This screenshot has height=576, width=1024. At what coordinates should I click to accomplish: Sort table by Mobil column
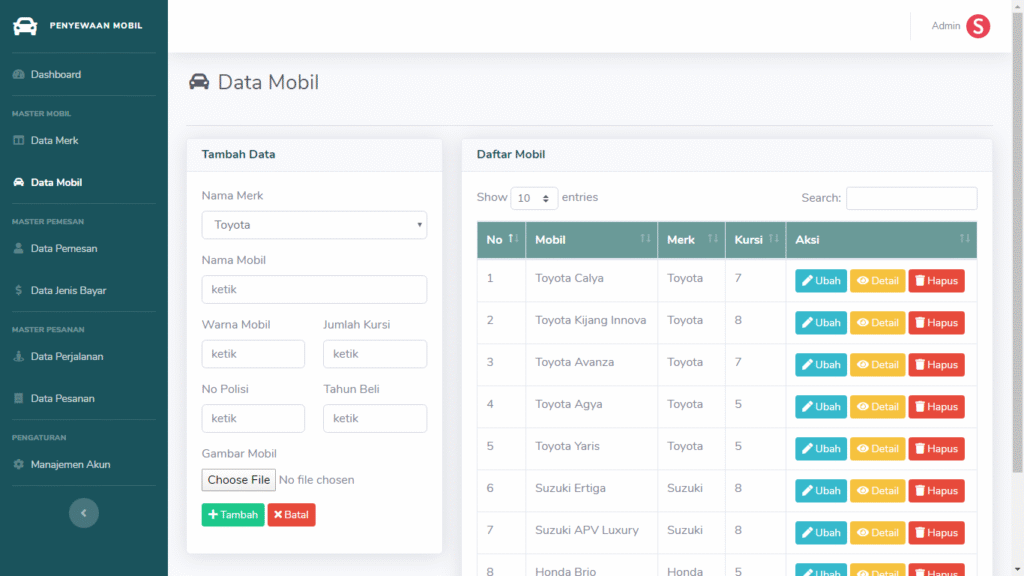pos(592,240)
